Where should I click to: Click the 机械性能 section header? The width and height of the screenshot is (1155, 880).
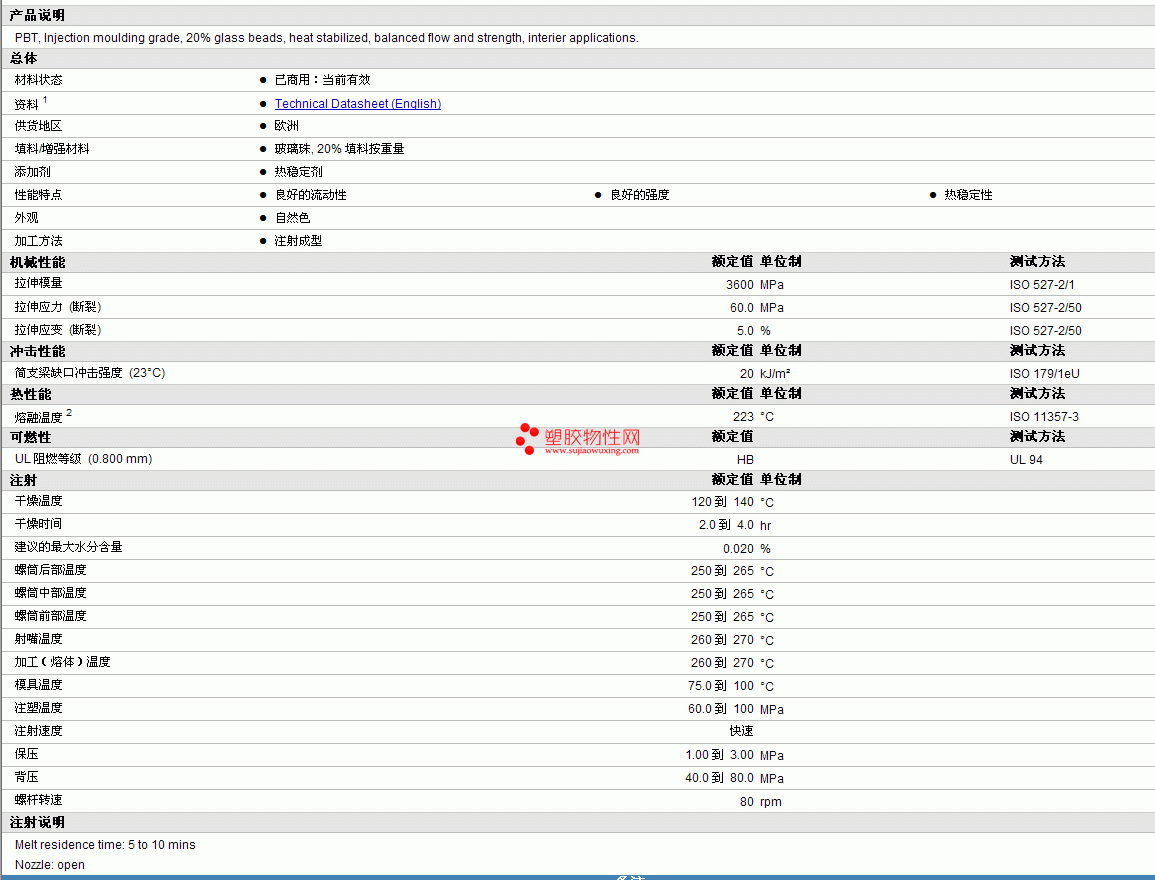(38, 262)
